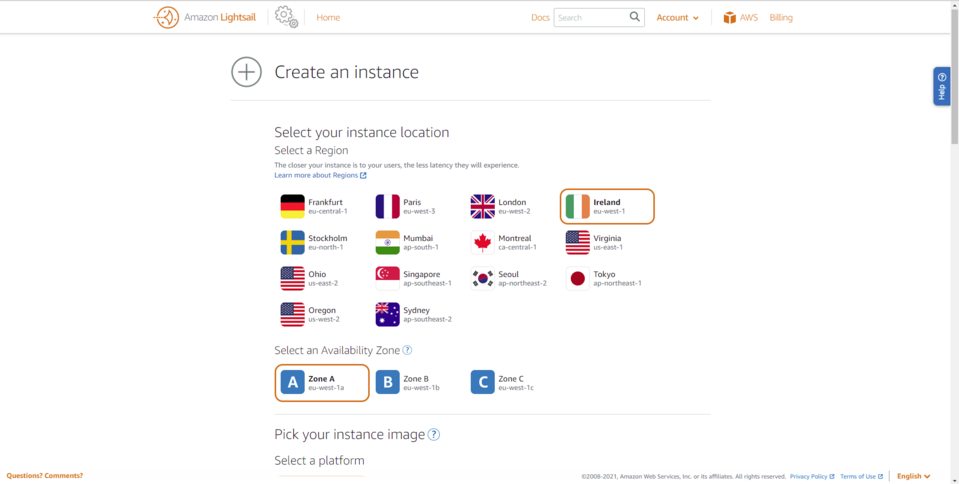Click the Paris French flag icon
This screenshot has width=959, height=484.
point(387,207)
